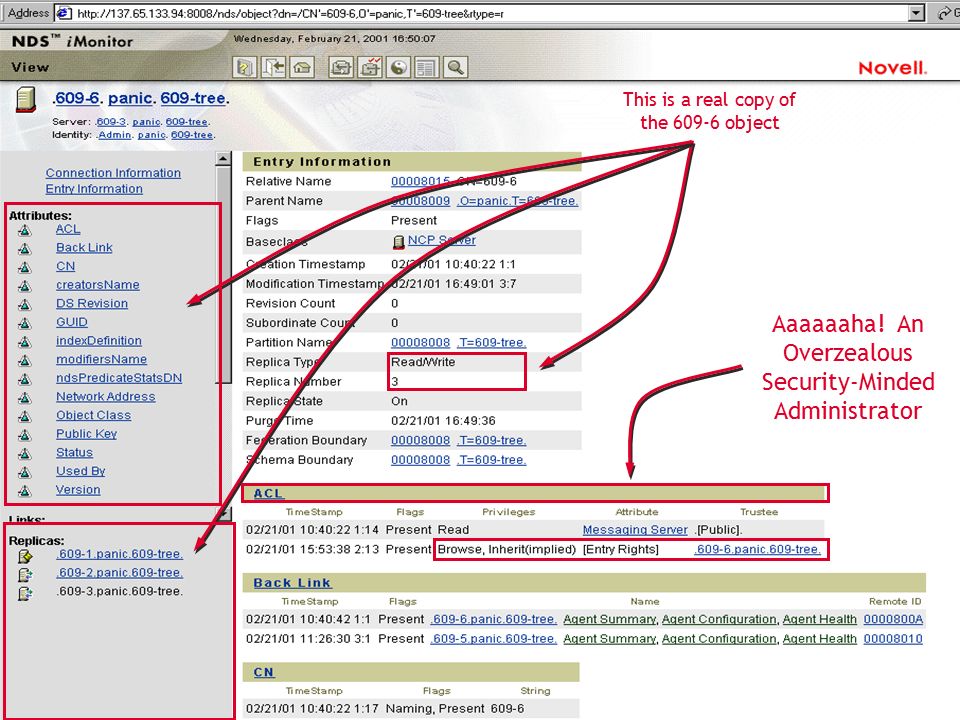This screenshot has width=960, height=720.
Task: Click the Login/Logout door icon
Action: (274, 67)
